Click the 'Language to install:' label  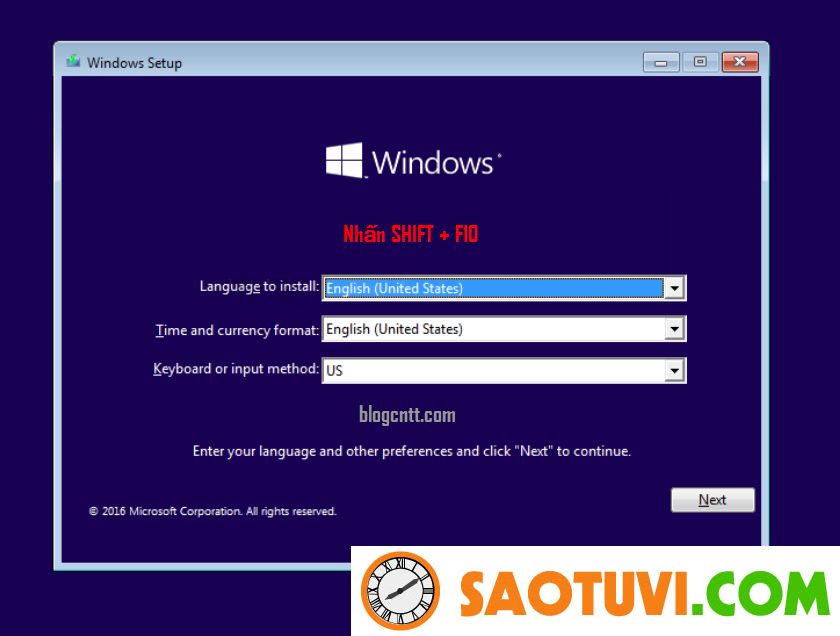point(259,287)
